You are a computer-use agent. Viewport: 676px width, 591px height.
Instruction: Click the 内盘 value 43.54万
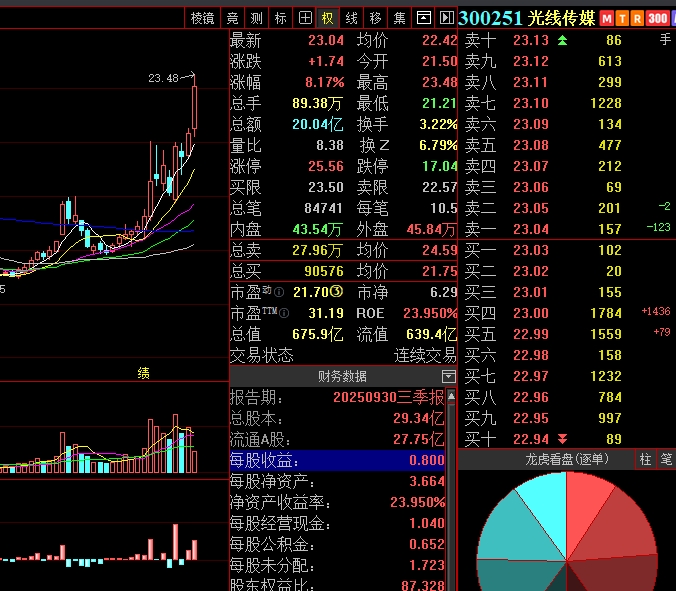pyautogui.click(x=318, y=229)
